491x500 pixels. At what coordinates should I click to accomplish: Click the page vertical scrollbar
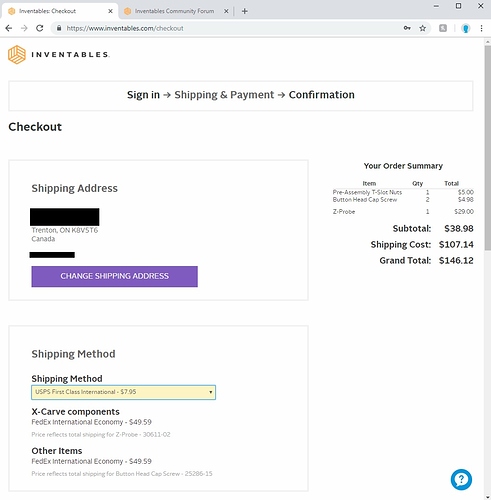point(487,148)
